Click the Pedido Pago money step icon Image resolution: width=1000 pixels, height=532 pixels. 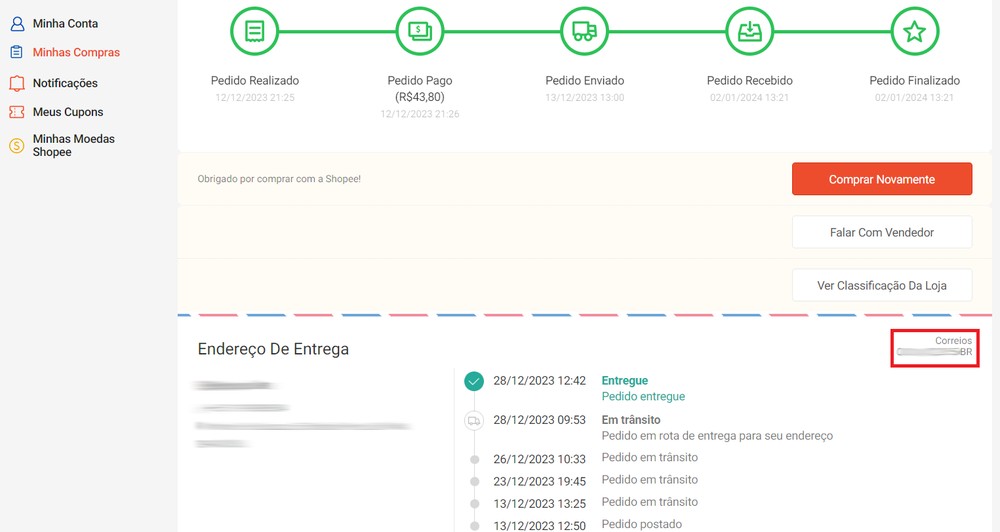[x=420, y=31]
